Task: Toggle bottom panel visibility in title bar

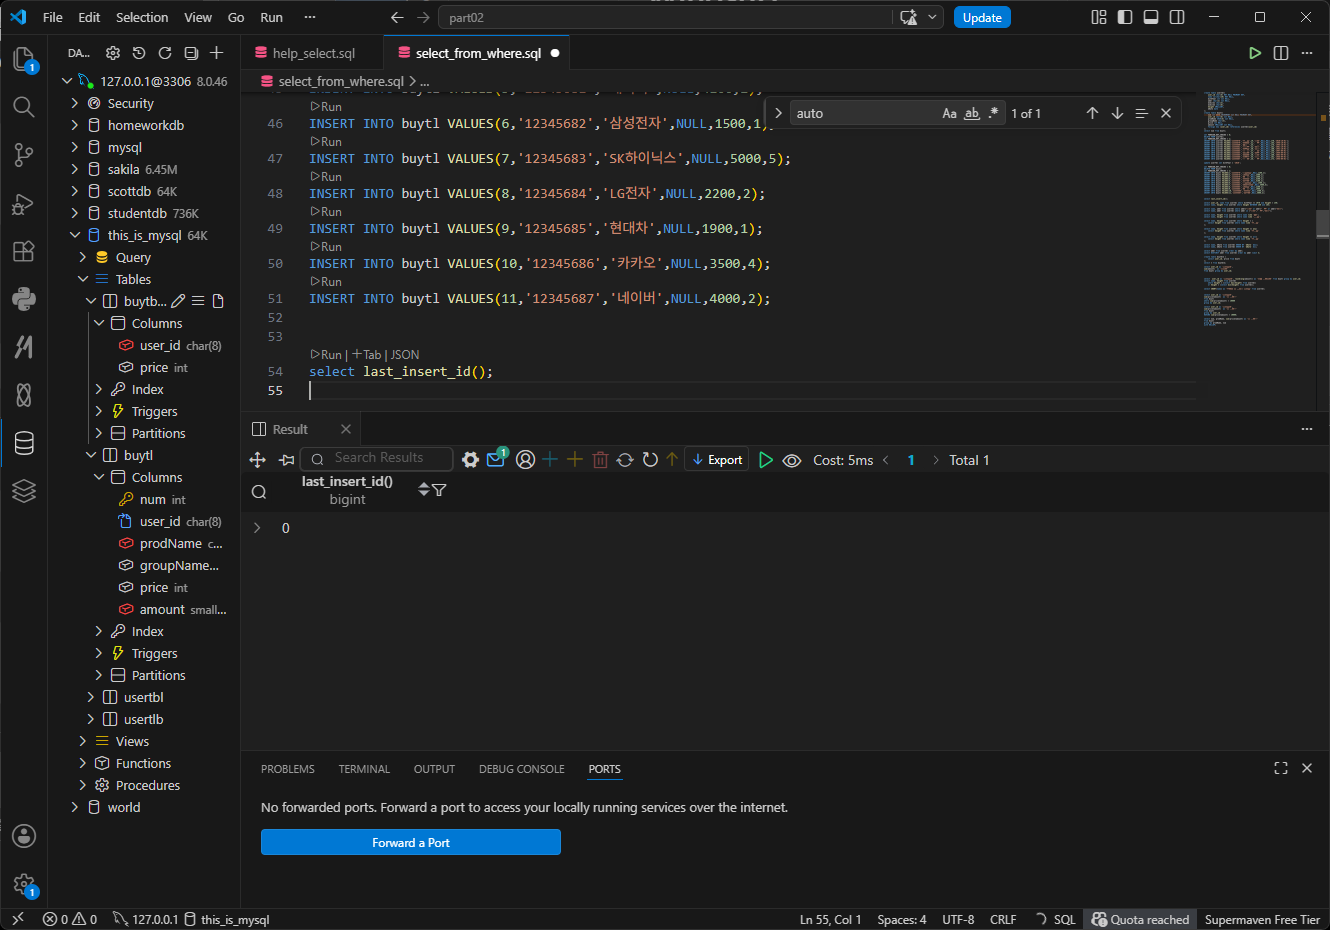Action: coord(1151,17)
